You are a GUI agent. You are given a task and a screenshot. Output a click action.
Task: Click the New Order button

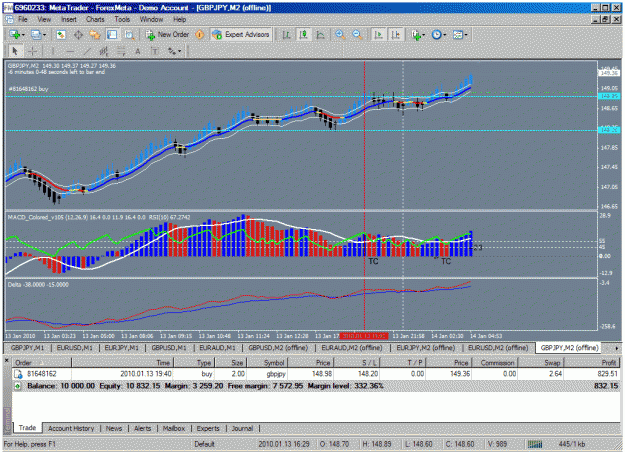(168, 35)
